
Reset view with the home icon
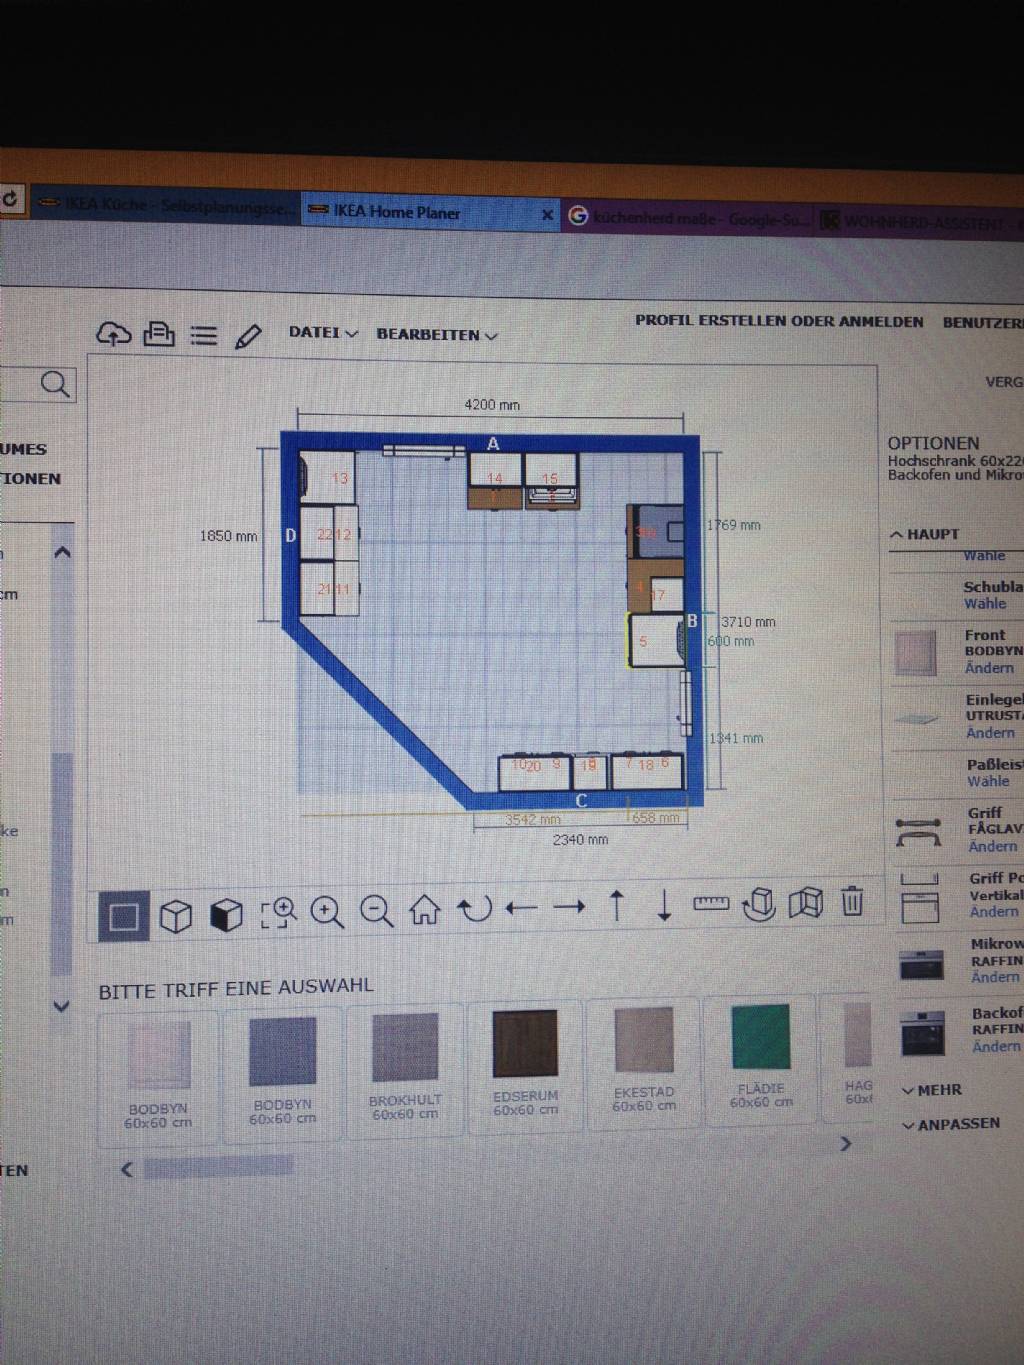[x=425, y=909]
